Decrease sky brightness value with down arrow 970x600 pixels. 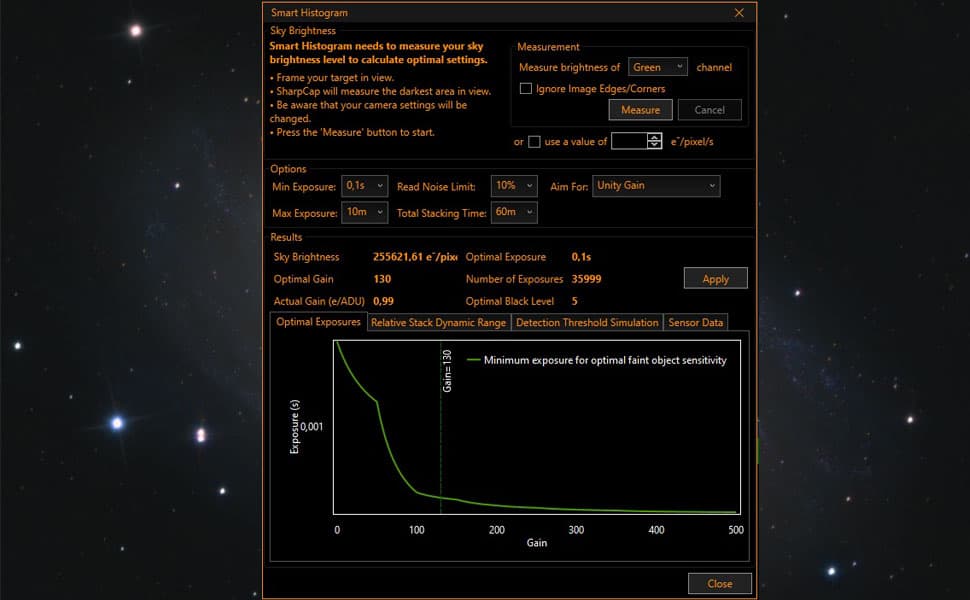(655, 145)
